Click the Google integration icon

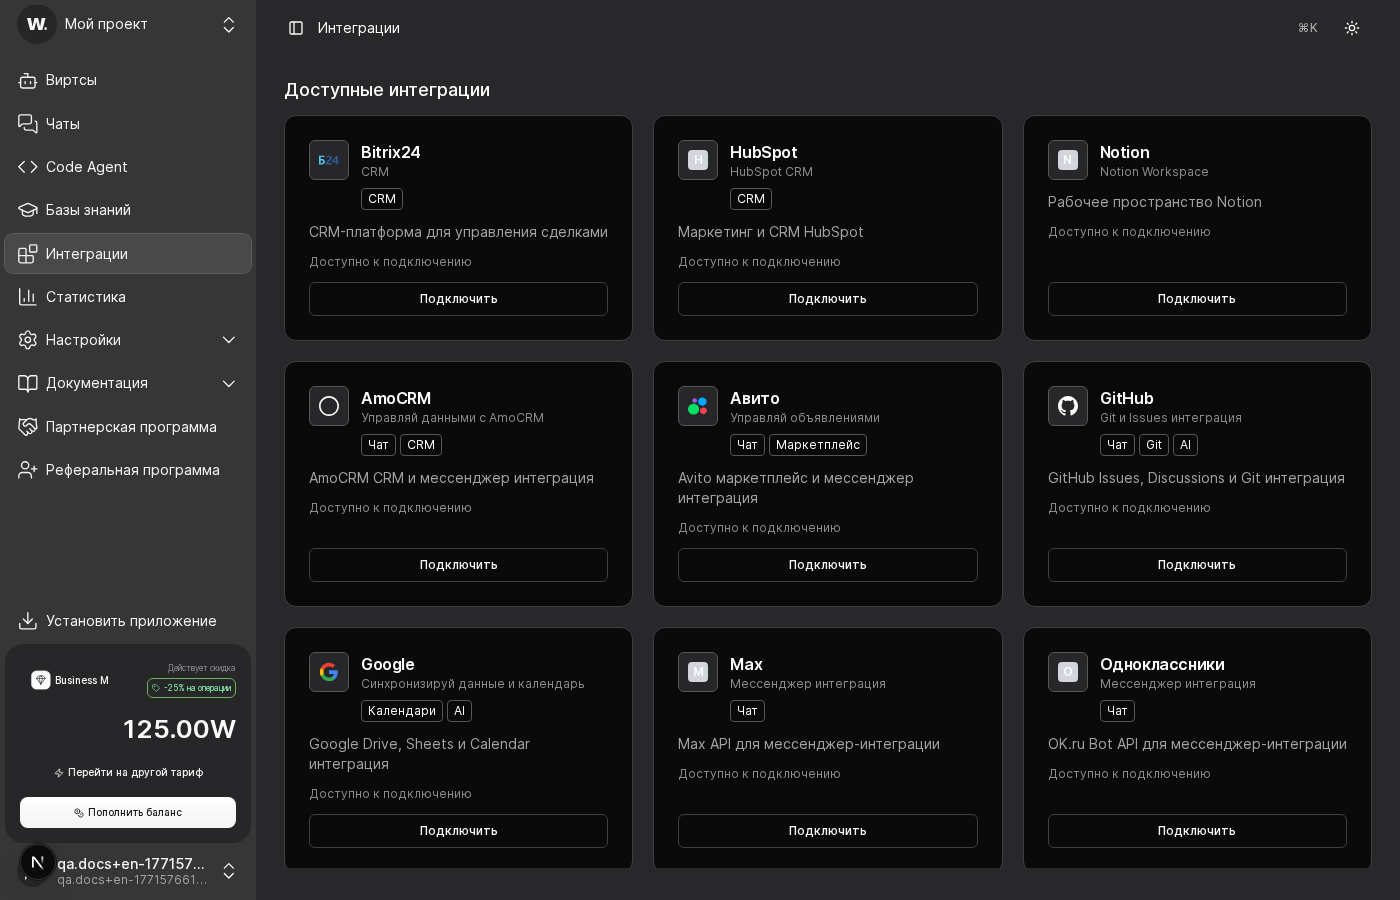[x=329, y=672]
